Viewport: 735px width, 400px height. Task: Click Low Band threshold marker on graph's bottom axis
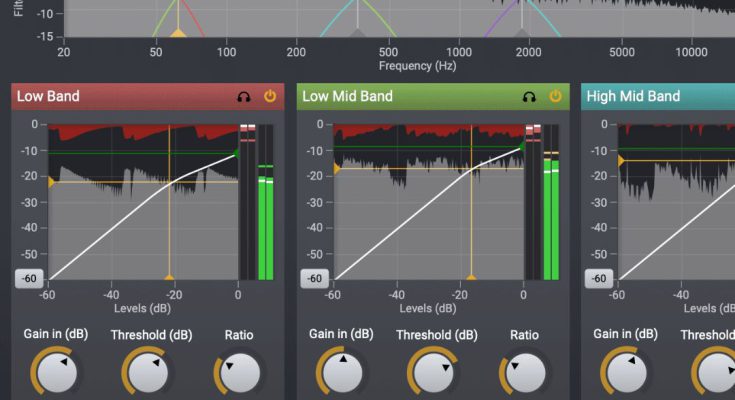click(169, 278)
